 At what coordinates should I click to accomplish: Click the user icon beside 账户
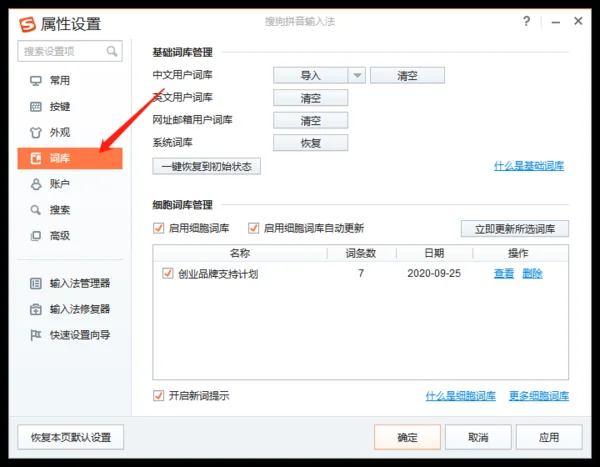point(36,185)
